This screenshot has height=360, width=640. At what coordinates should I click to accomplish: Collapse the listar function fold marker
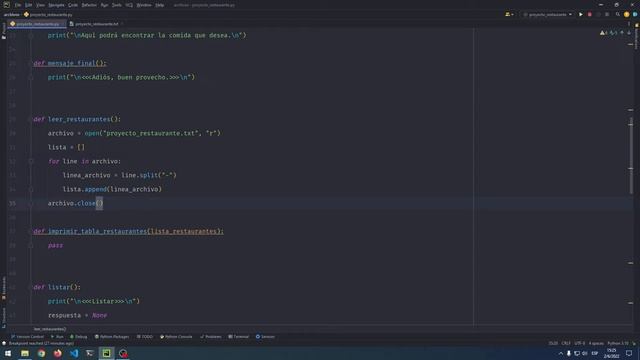31,287
